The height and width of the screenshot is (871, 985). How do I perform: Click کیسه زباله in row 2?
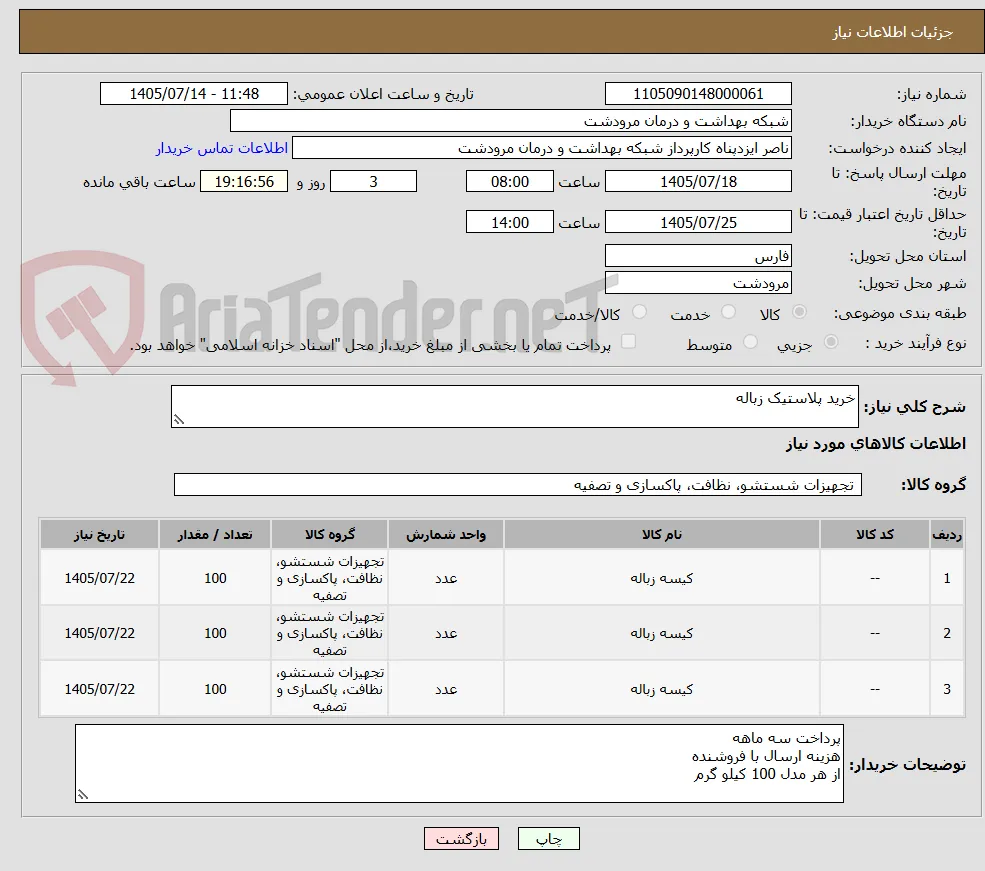pos(661,634)
